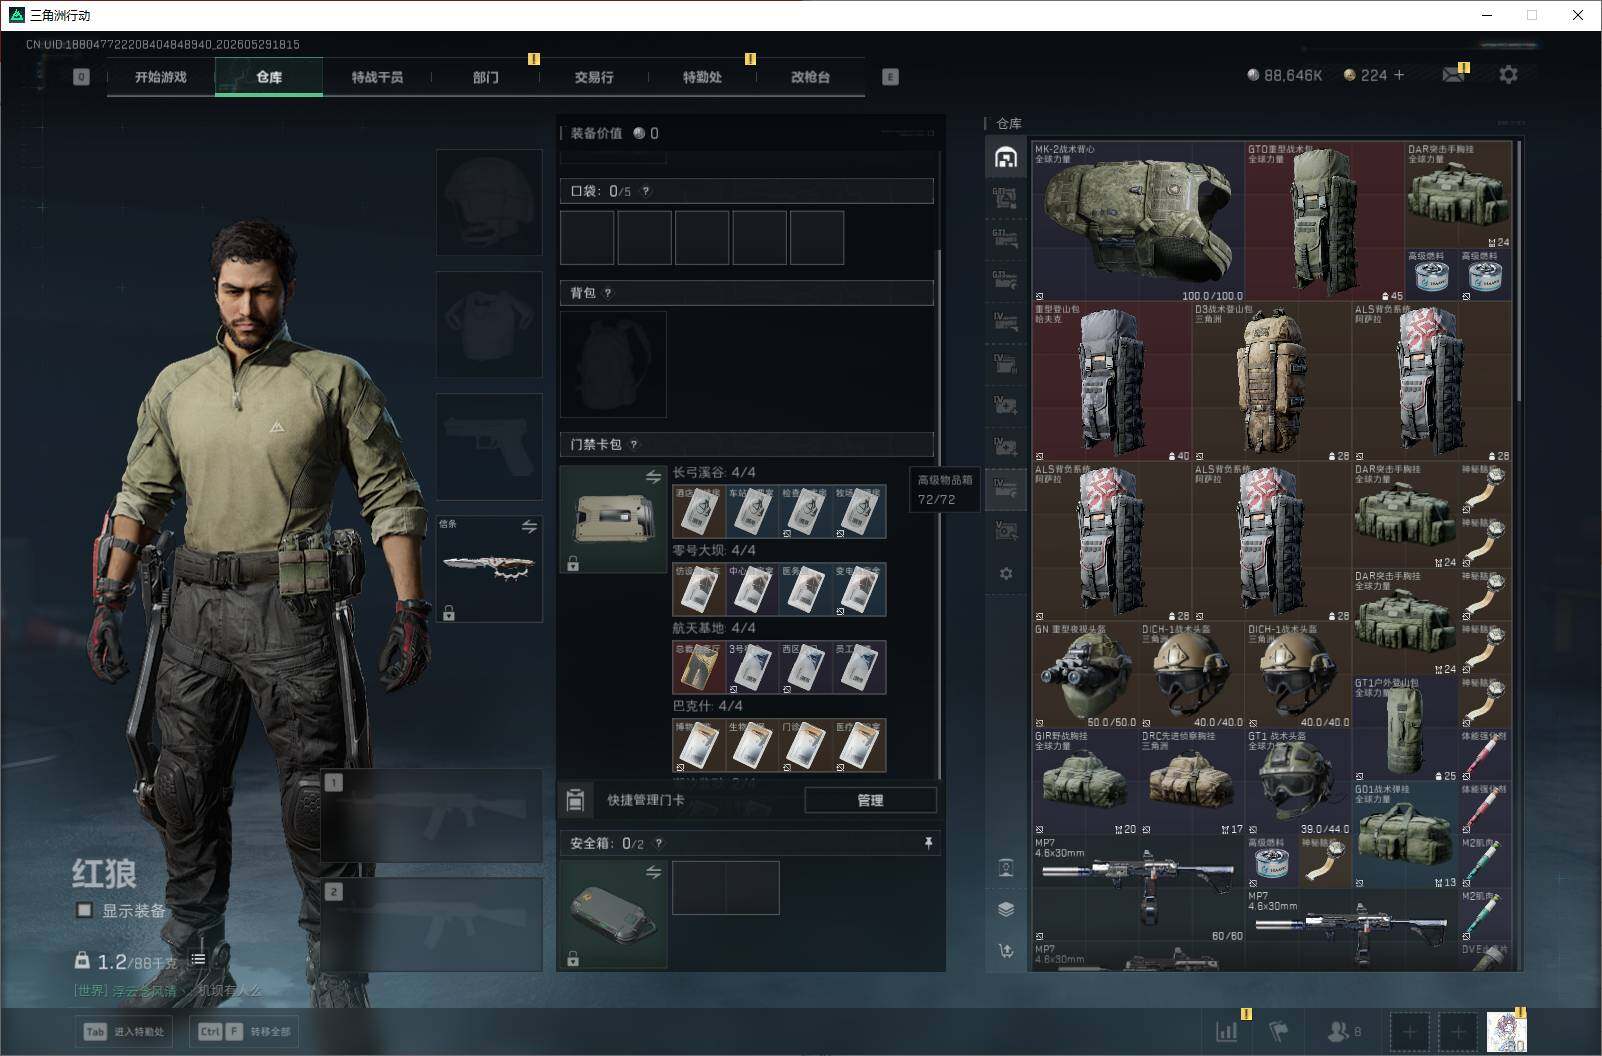Open the 交易行 tab
This screenshot has height=1056, width=1602.
[594, 77]
